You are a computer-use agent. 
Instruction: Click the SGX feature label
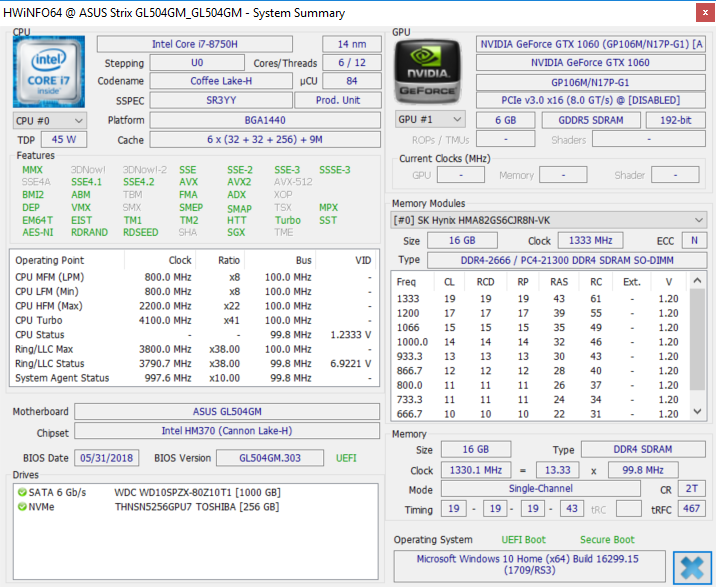pos(236,233)
